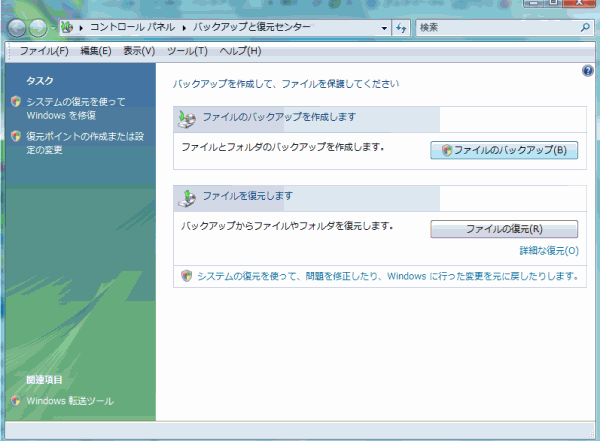Open Windows 転送ツール link
The image size is (600, 441).
click(70, 401)
